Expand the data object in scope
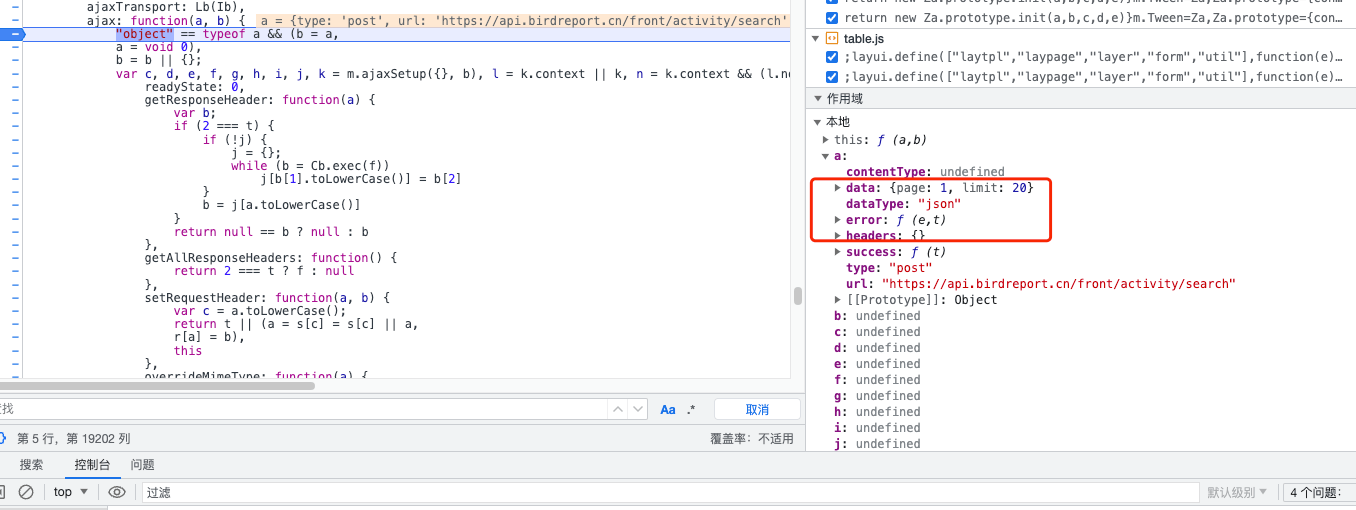 coord(839,188)
